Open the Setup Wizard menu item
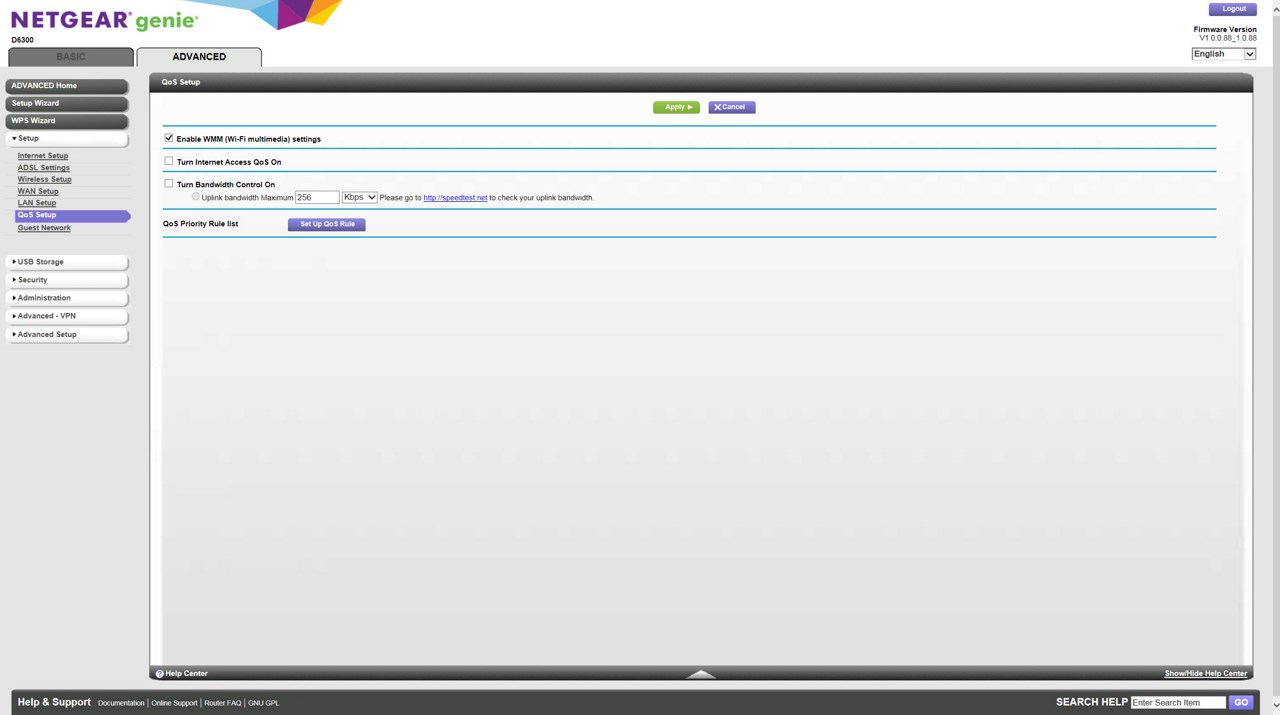The width and height of the screenshot is (1280, 715). coord(67,103)
